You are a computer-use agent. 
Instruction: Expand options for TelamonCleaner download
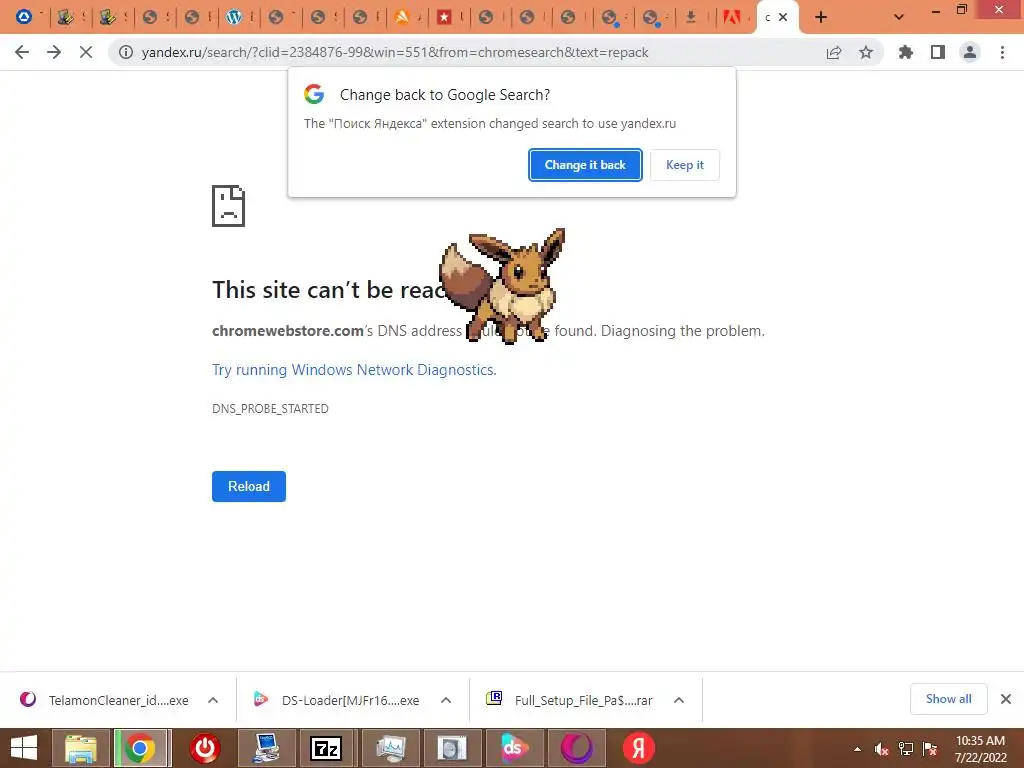(213, 700)
